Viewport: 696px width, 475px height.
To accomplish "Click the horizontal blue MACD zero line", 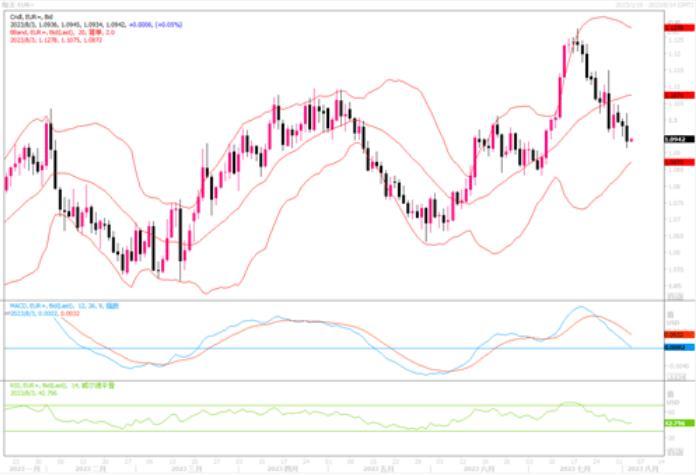I will click(x=300, y=348).
